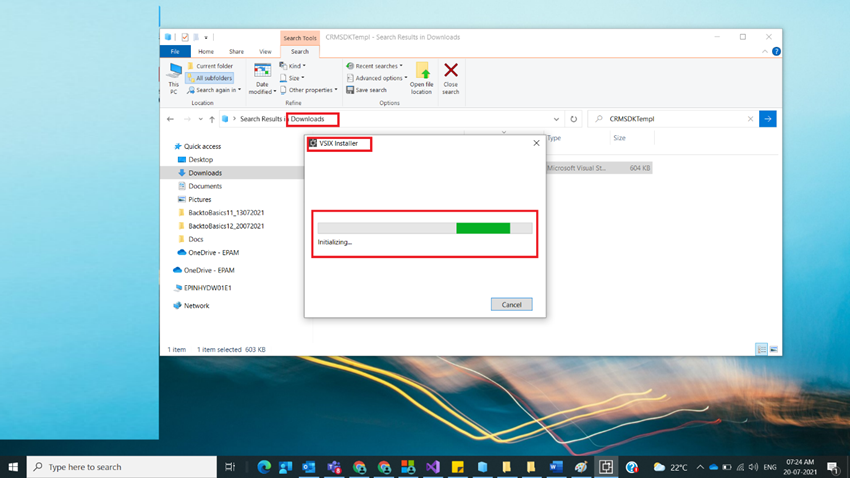Open Microsoft Teams from taskbar
The image size is (850, 478).
tap(334, 467)
